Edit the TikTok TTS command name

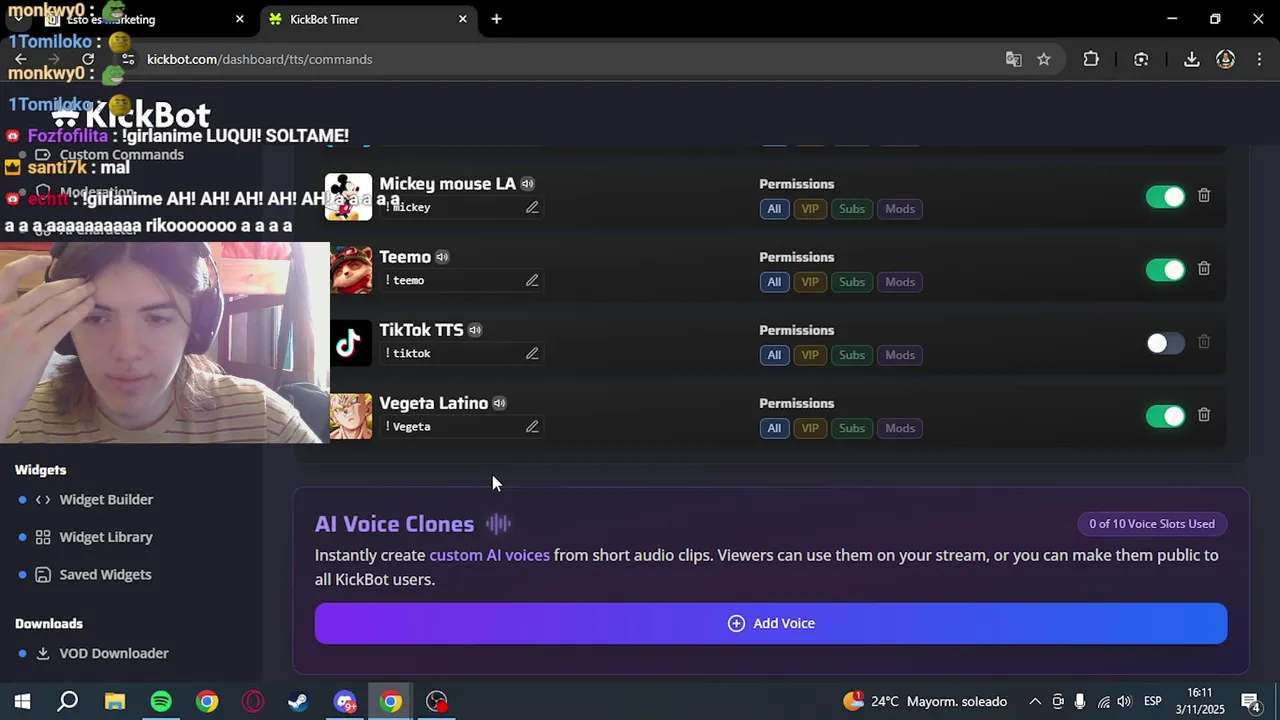pos(532,353)
